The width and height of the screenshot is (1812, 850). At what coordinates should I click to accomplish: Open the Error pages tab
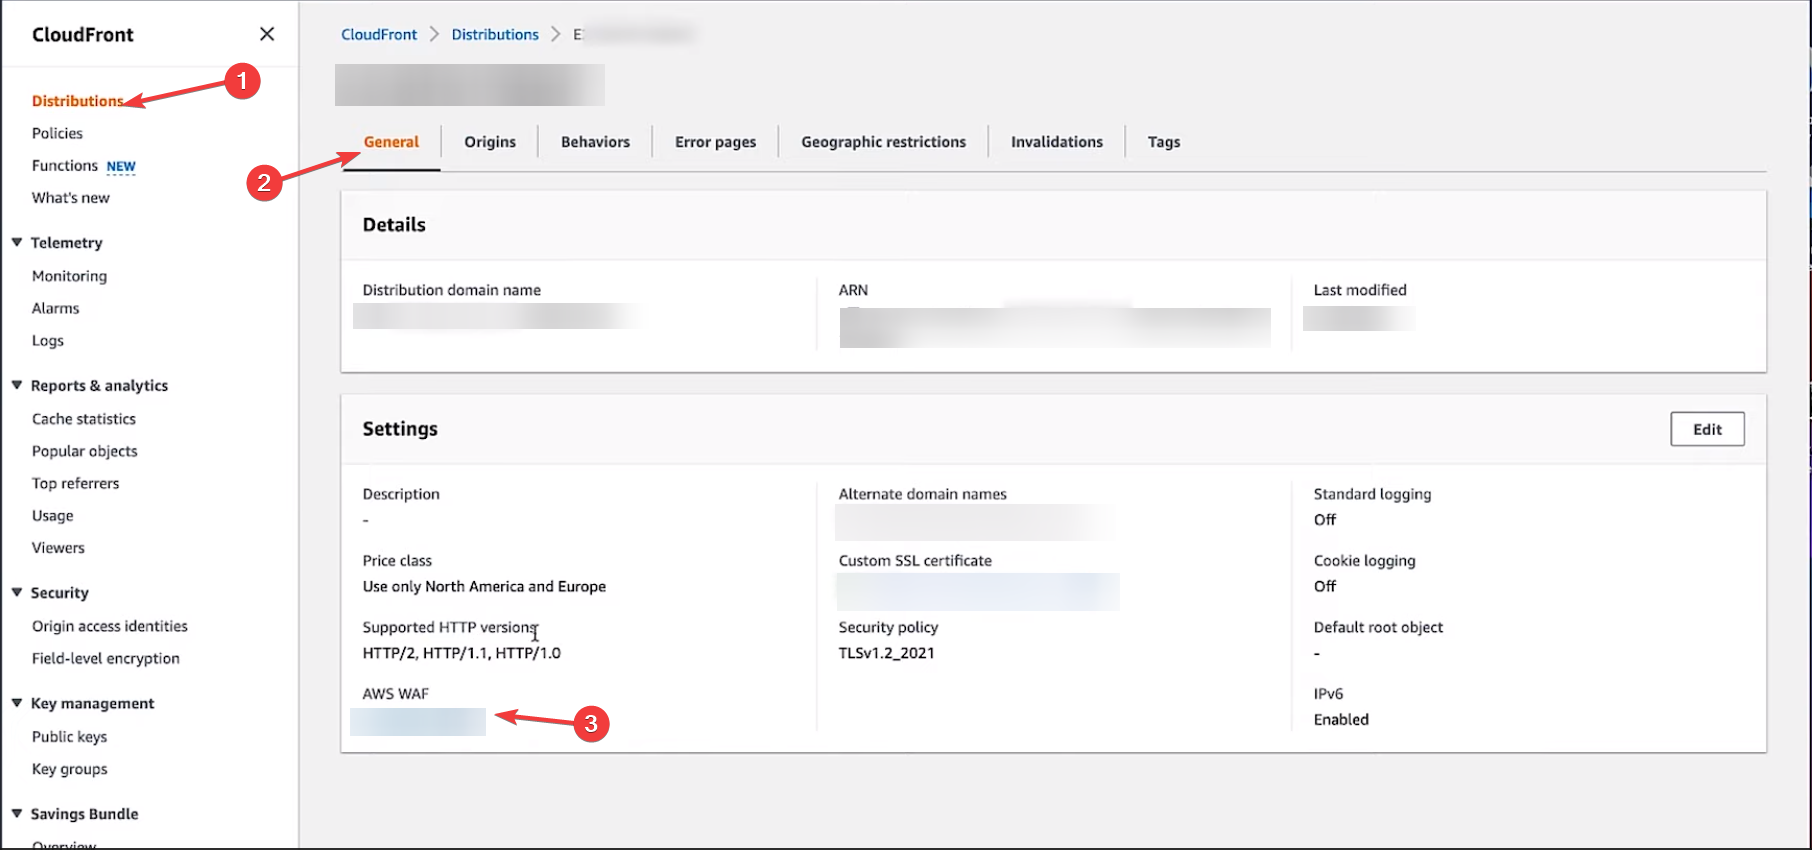[x=715, y=142]
